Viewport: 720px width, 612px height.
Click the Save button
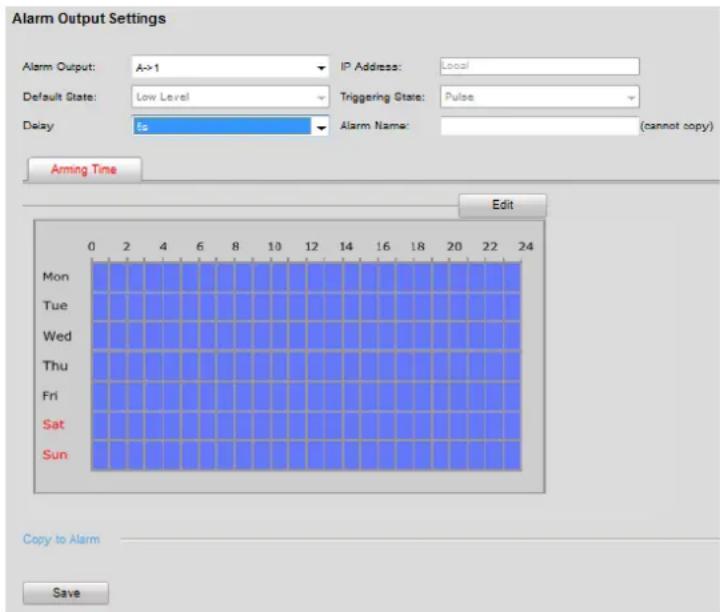point(66,593)
